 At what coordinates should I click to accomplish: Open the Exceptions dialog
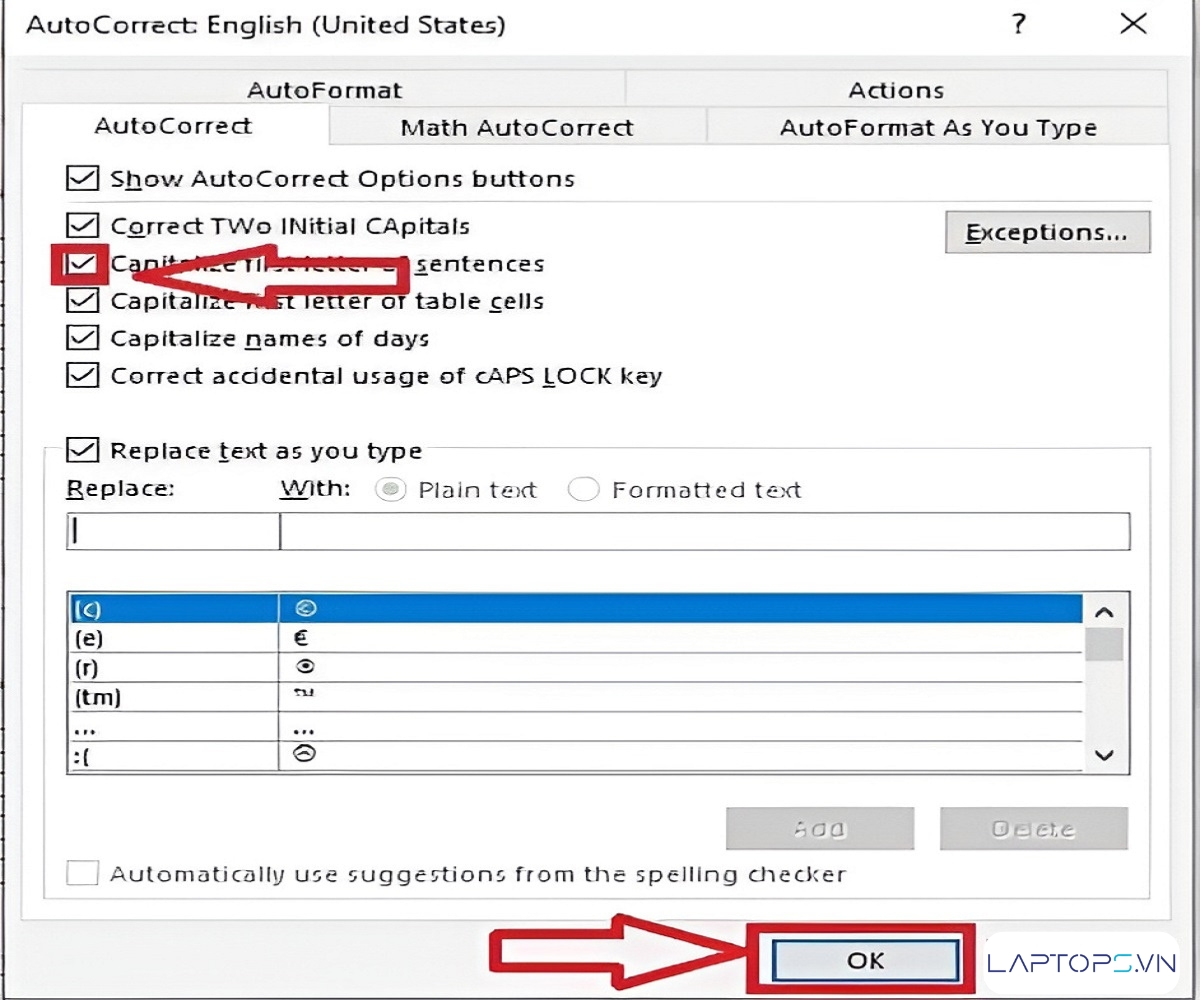pos(1047,233)
